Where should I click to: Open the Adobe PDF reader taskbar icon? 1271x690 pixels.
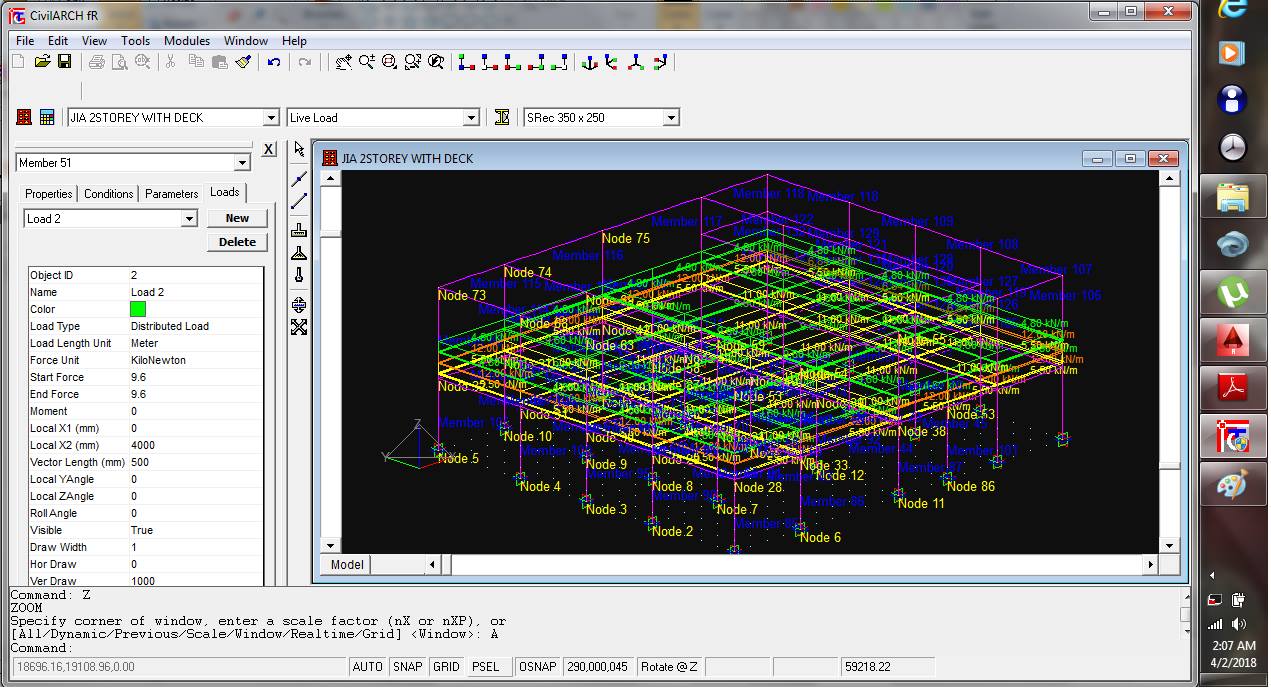[1232, 388]
